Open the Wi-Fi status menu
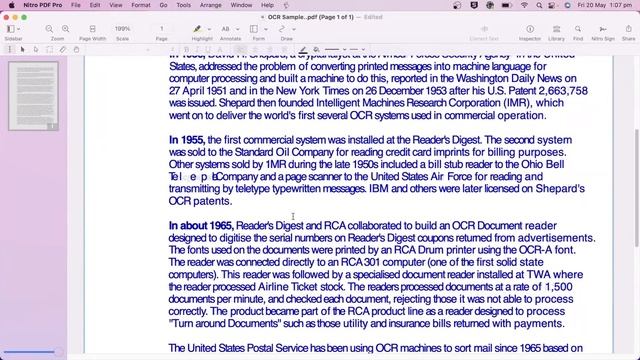The width and height of the screenshot is (640, 360). click(x=524, y=5)
